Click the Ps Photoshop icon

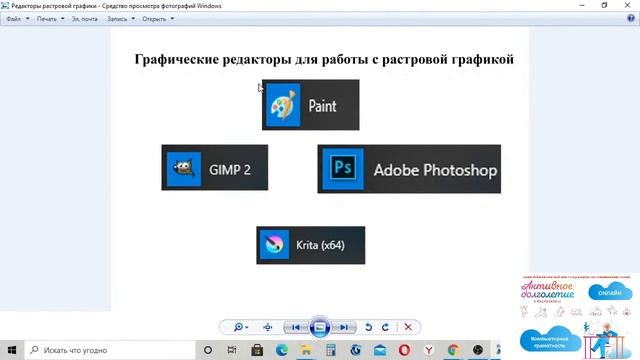[x=343, y=169]
